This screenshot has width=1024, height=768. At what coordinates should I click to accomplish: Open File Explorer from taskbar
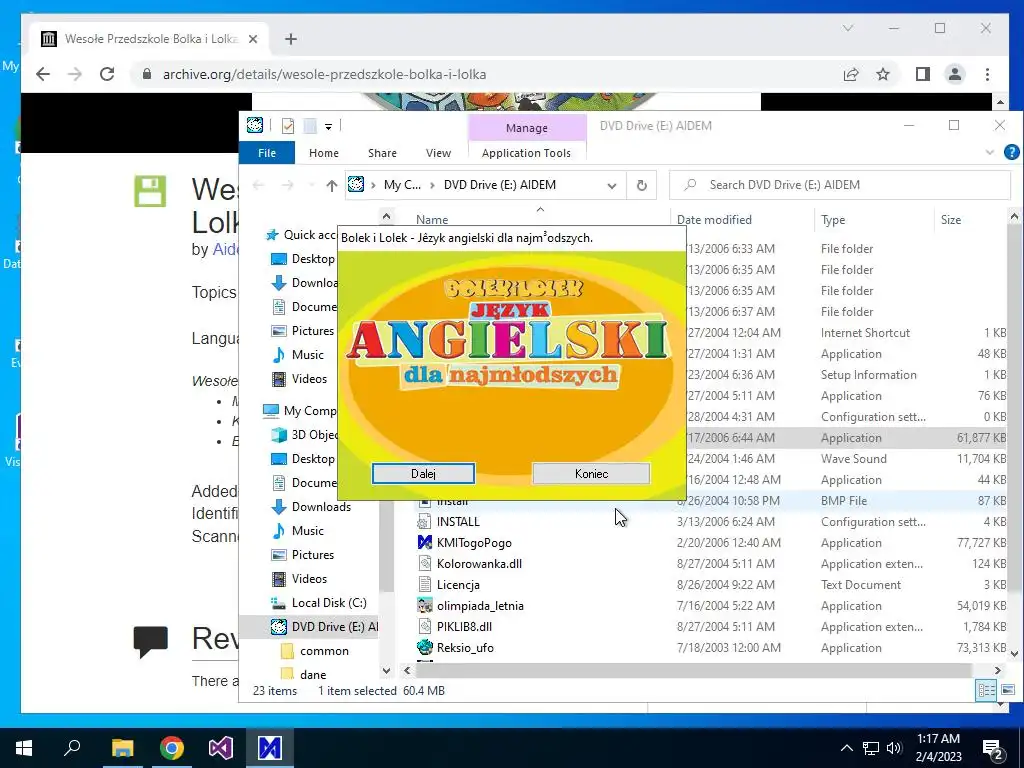pyautogui.click(x=122, y=748)
